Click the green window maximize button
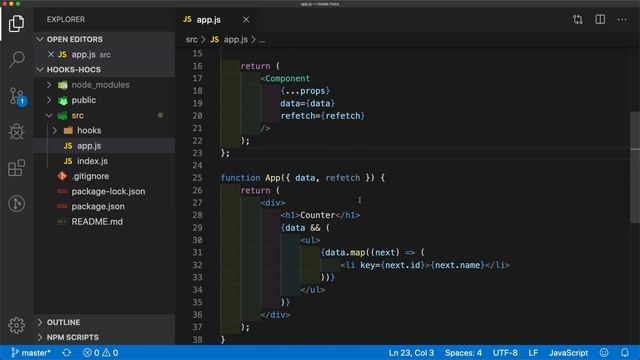The image size is (640, 360). (18, 4)
